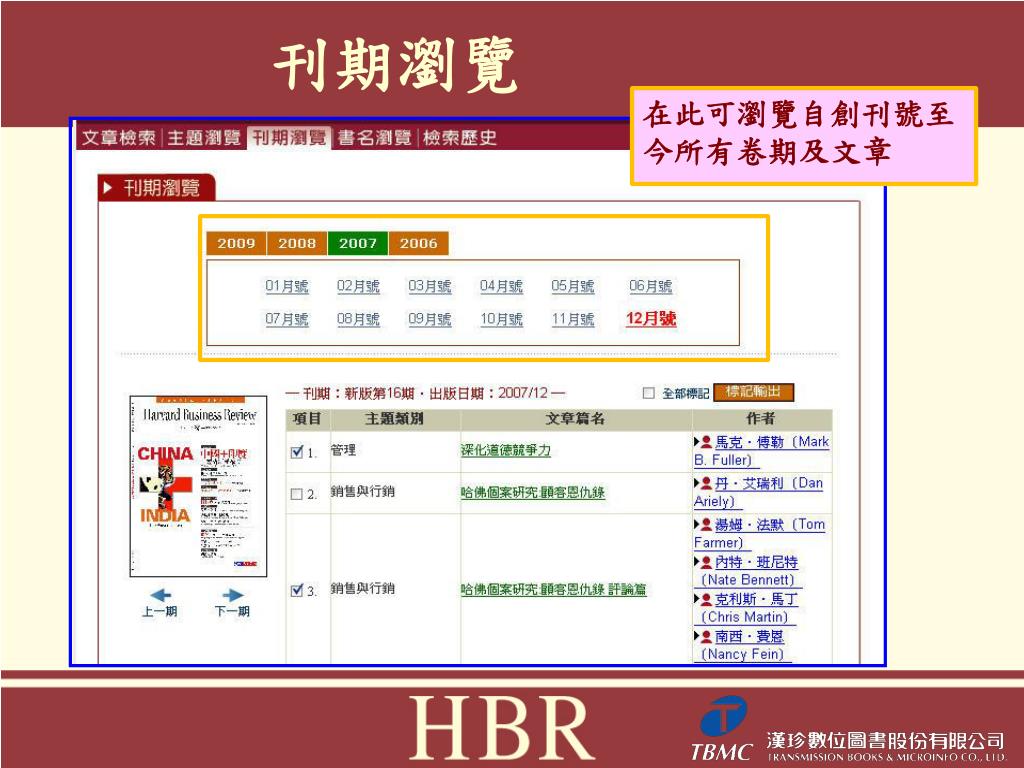
Task: Select the 2006 year tab
Action: [419, 243]
